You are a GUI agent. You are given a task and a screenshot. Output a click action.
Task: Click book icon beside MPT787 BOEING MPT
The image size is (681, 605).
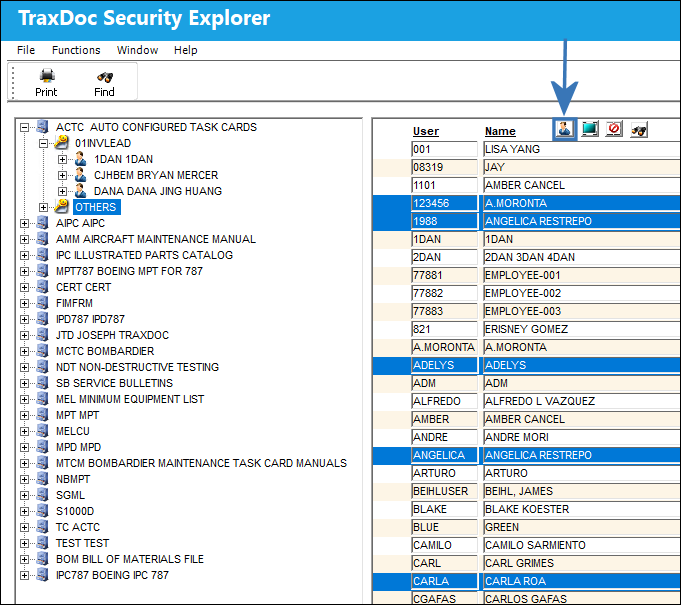(42, 271)
